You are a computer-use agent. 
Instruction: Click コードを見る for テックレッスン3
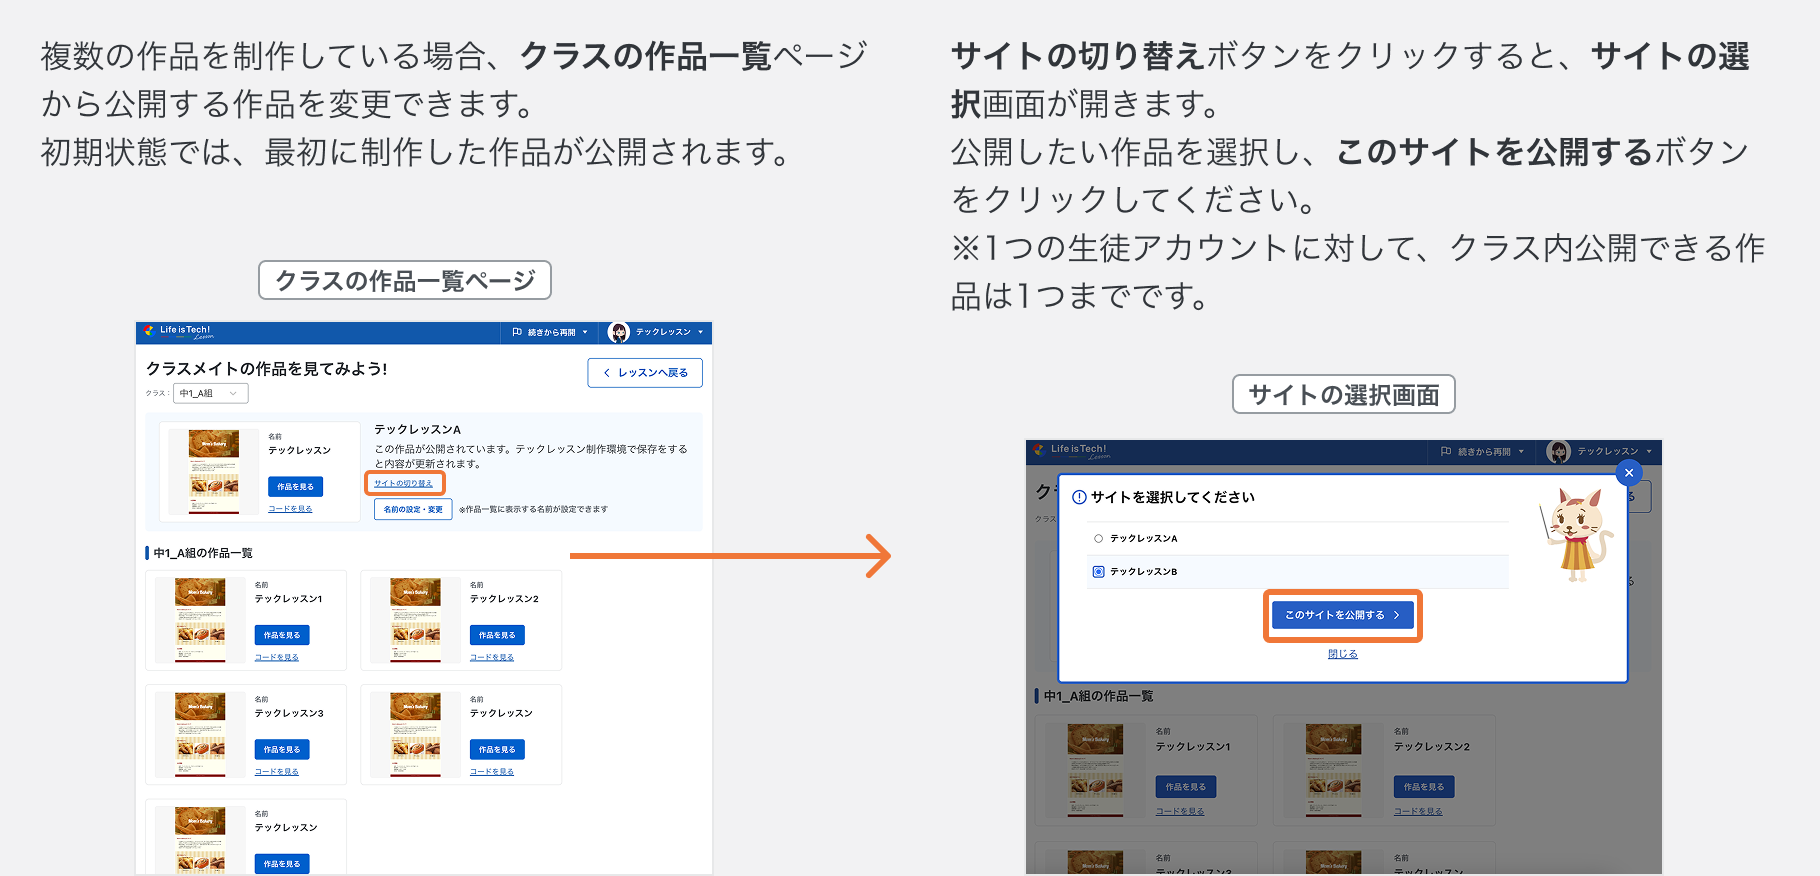click(277, 772)
